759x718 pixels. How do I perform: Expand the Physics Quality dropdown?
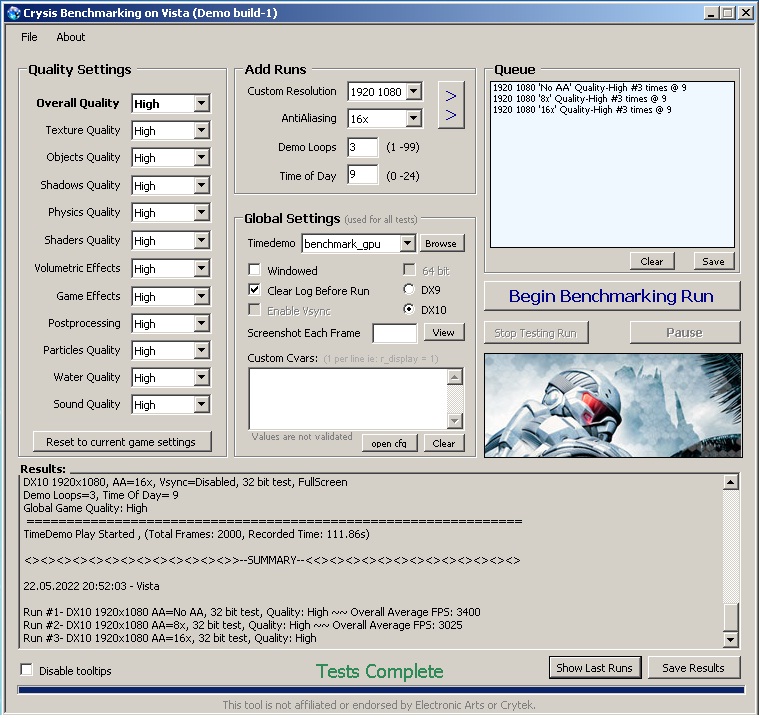[201, 213]
